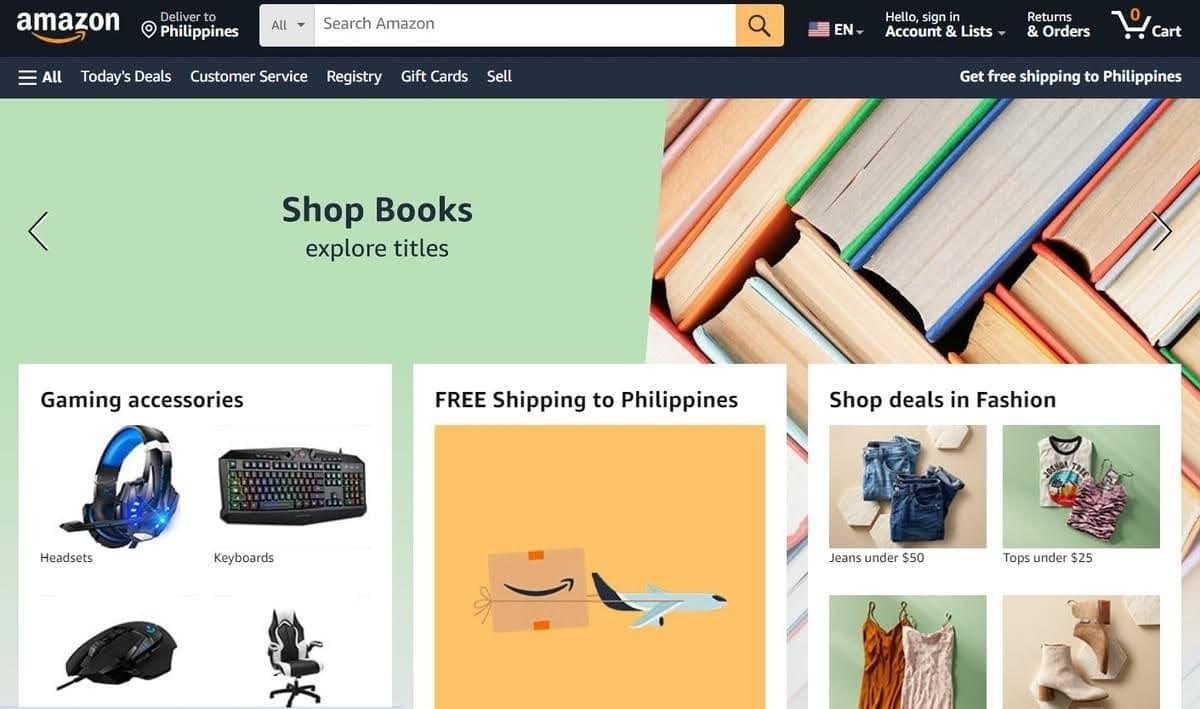Click the Amazon logo
This screenshot has width=1200, height=709.
pyautogui.click(x=68, y=25)
